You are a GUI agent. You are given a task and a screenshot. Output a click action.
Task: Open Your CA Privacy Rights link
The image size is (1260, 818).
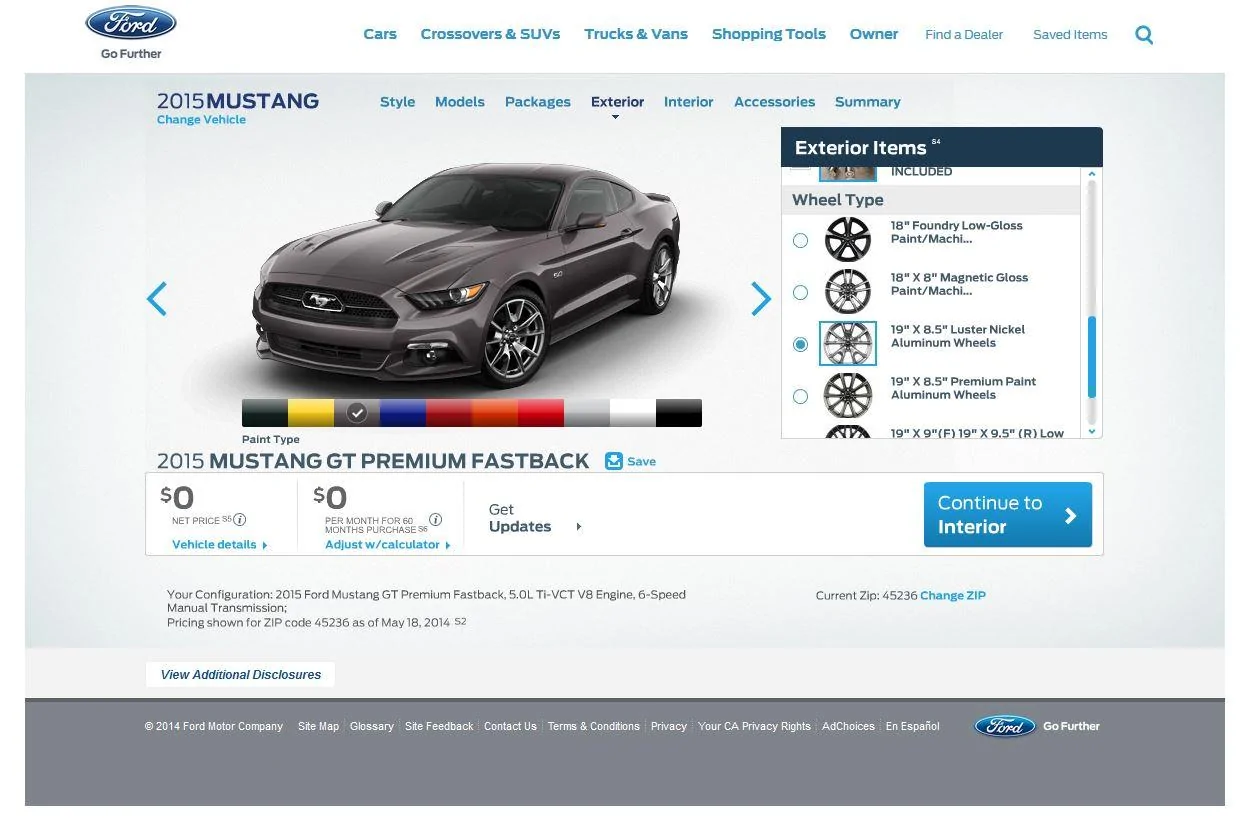[x=754, y=727]
